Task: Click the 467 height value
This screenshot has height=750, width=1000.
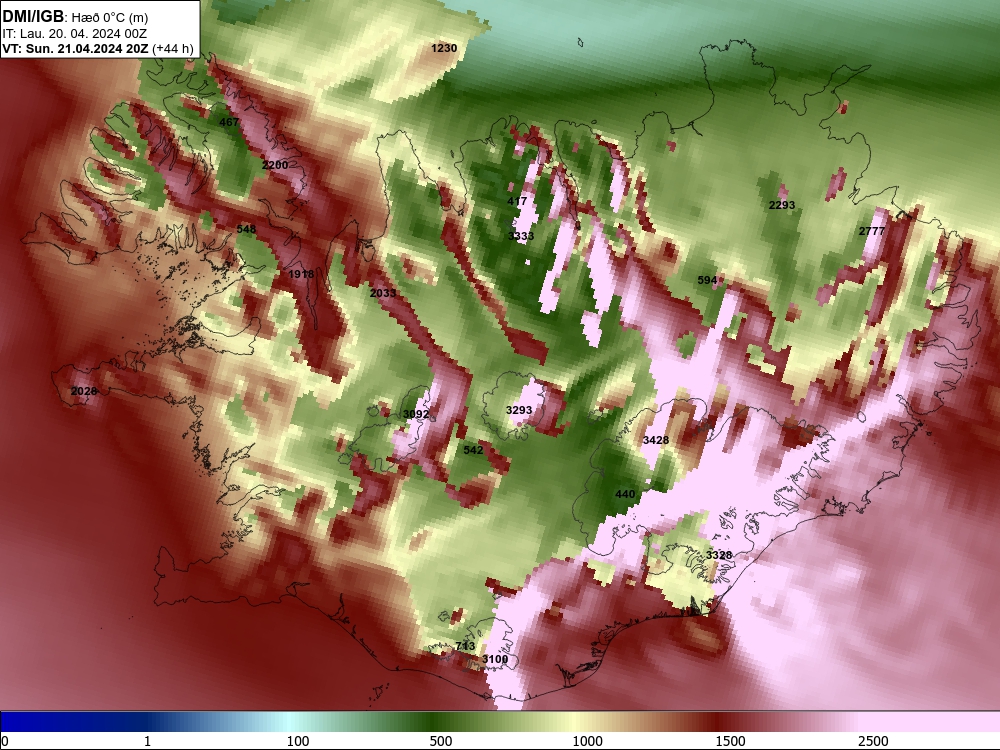Action: pos(228,122)
